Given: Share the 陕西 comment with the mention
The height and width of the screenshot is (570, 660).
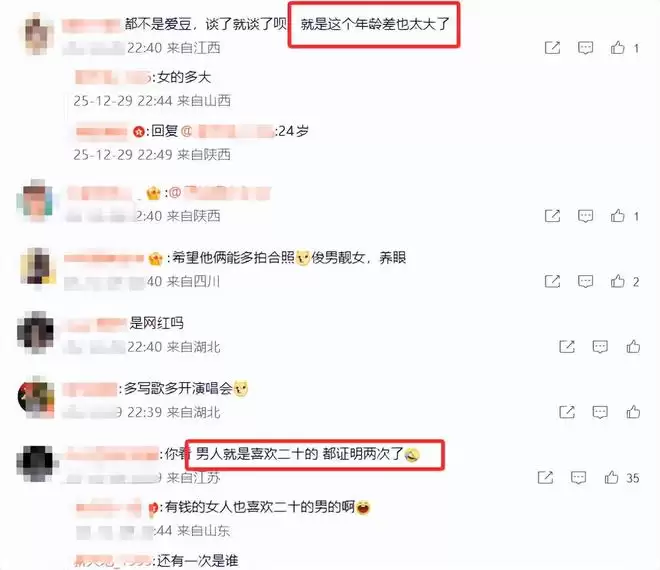Looking at the screenshot, I should [552, 216].
